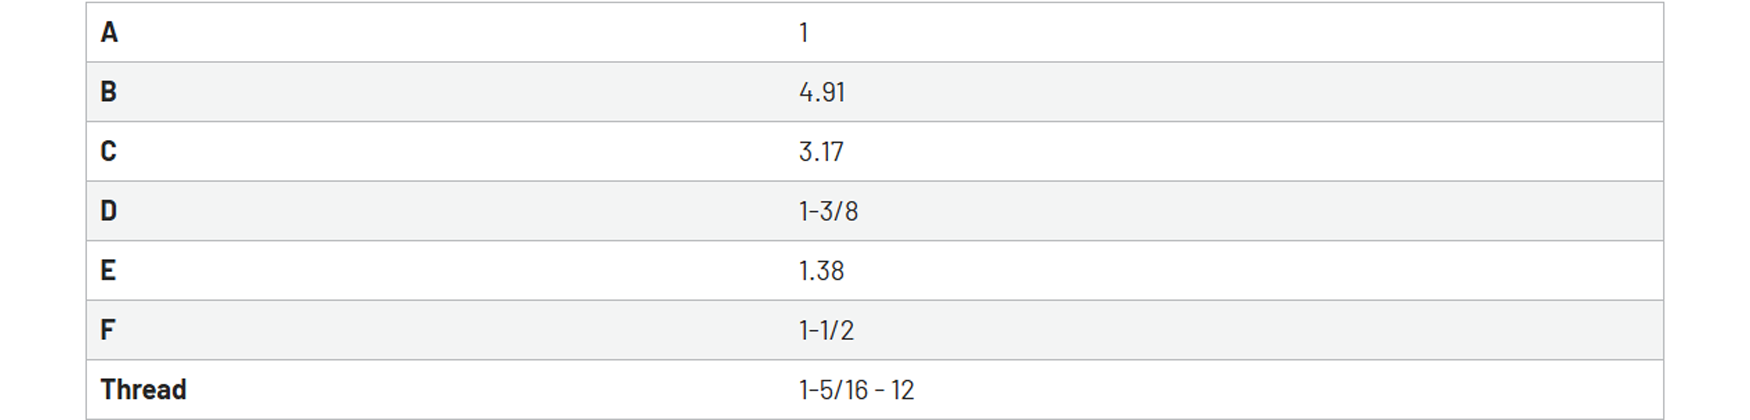This screenshot has width=1750, height=420.
Task: Click the row label A
Action: pos(109,33)
